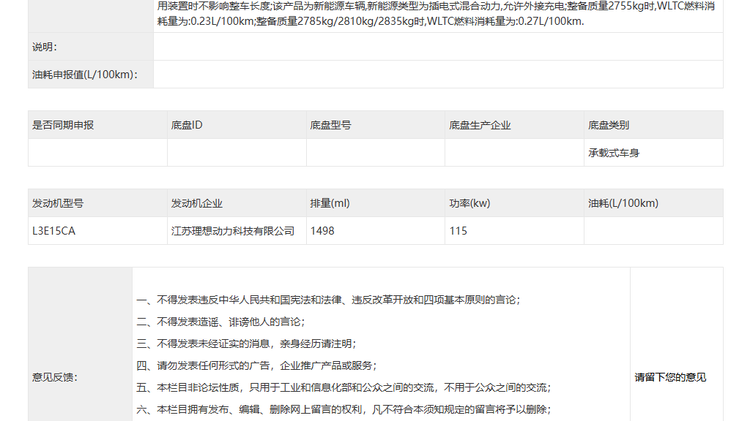Select the 底盘类别 header cell
This screenshot has width=750, height=421.
point(609,125)
